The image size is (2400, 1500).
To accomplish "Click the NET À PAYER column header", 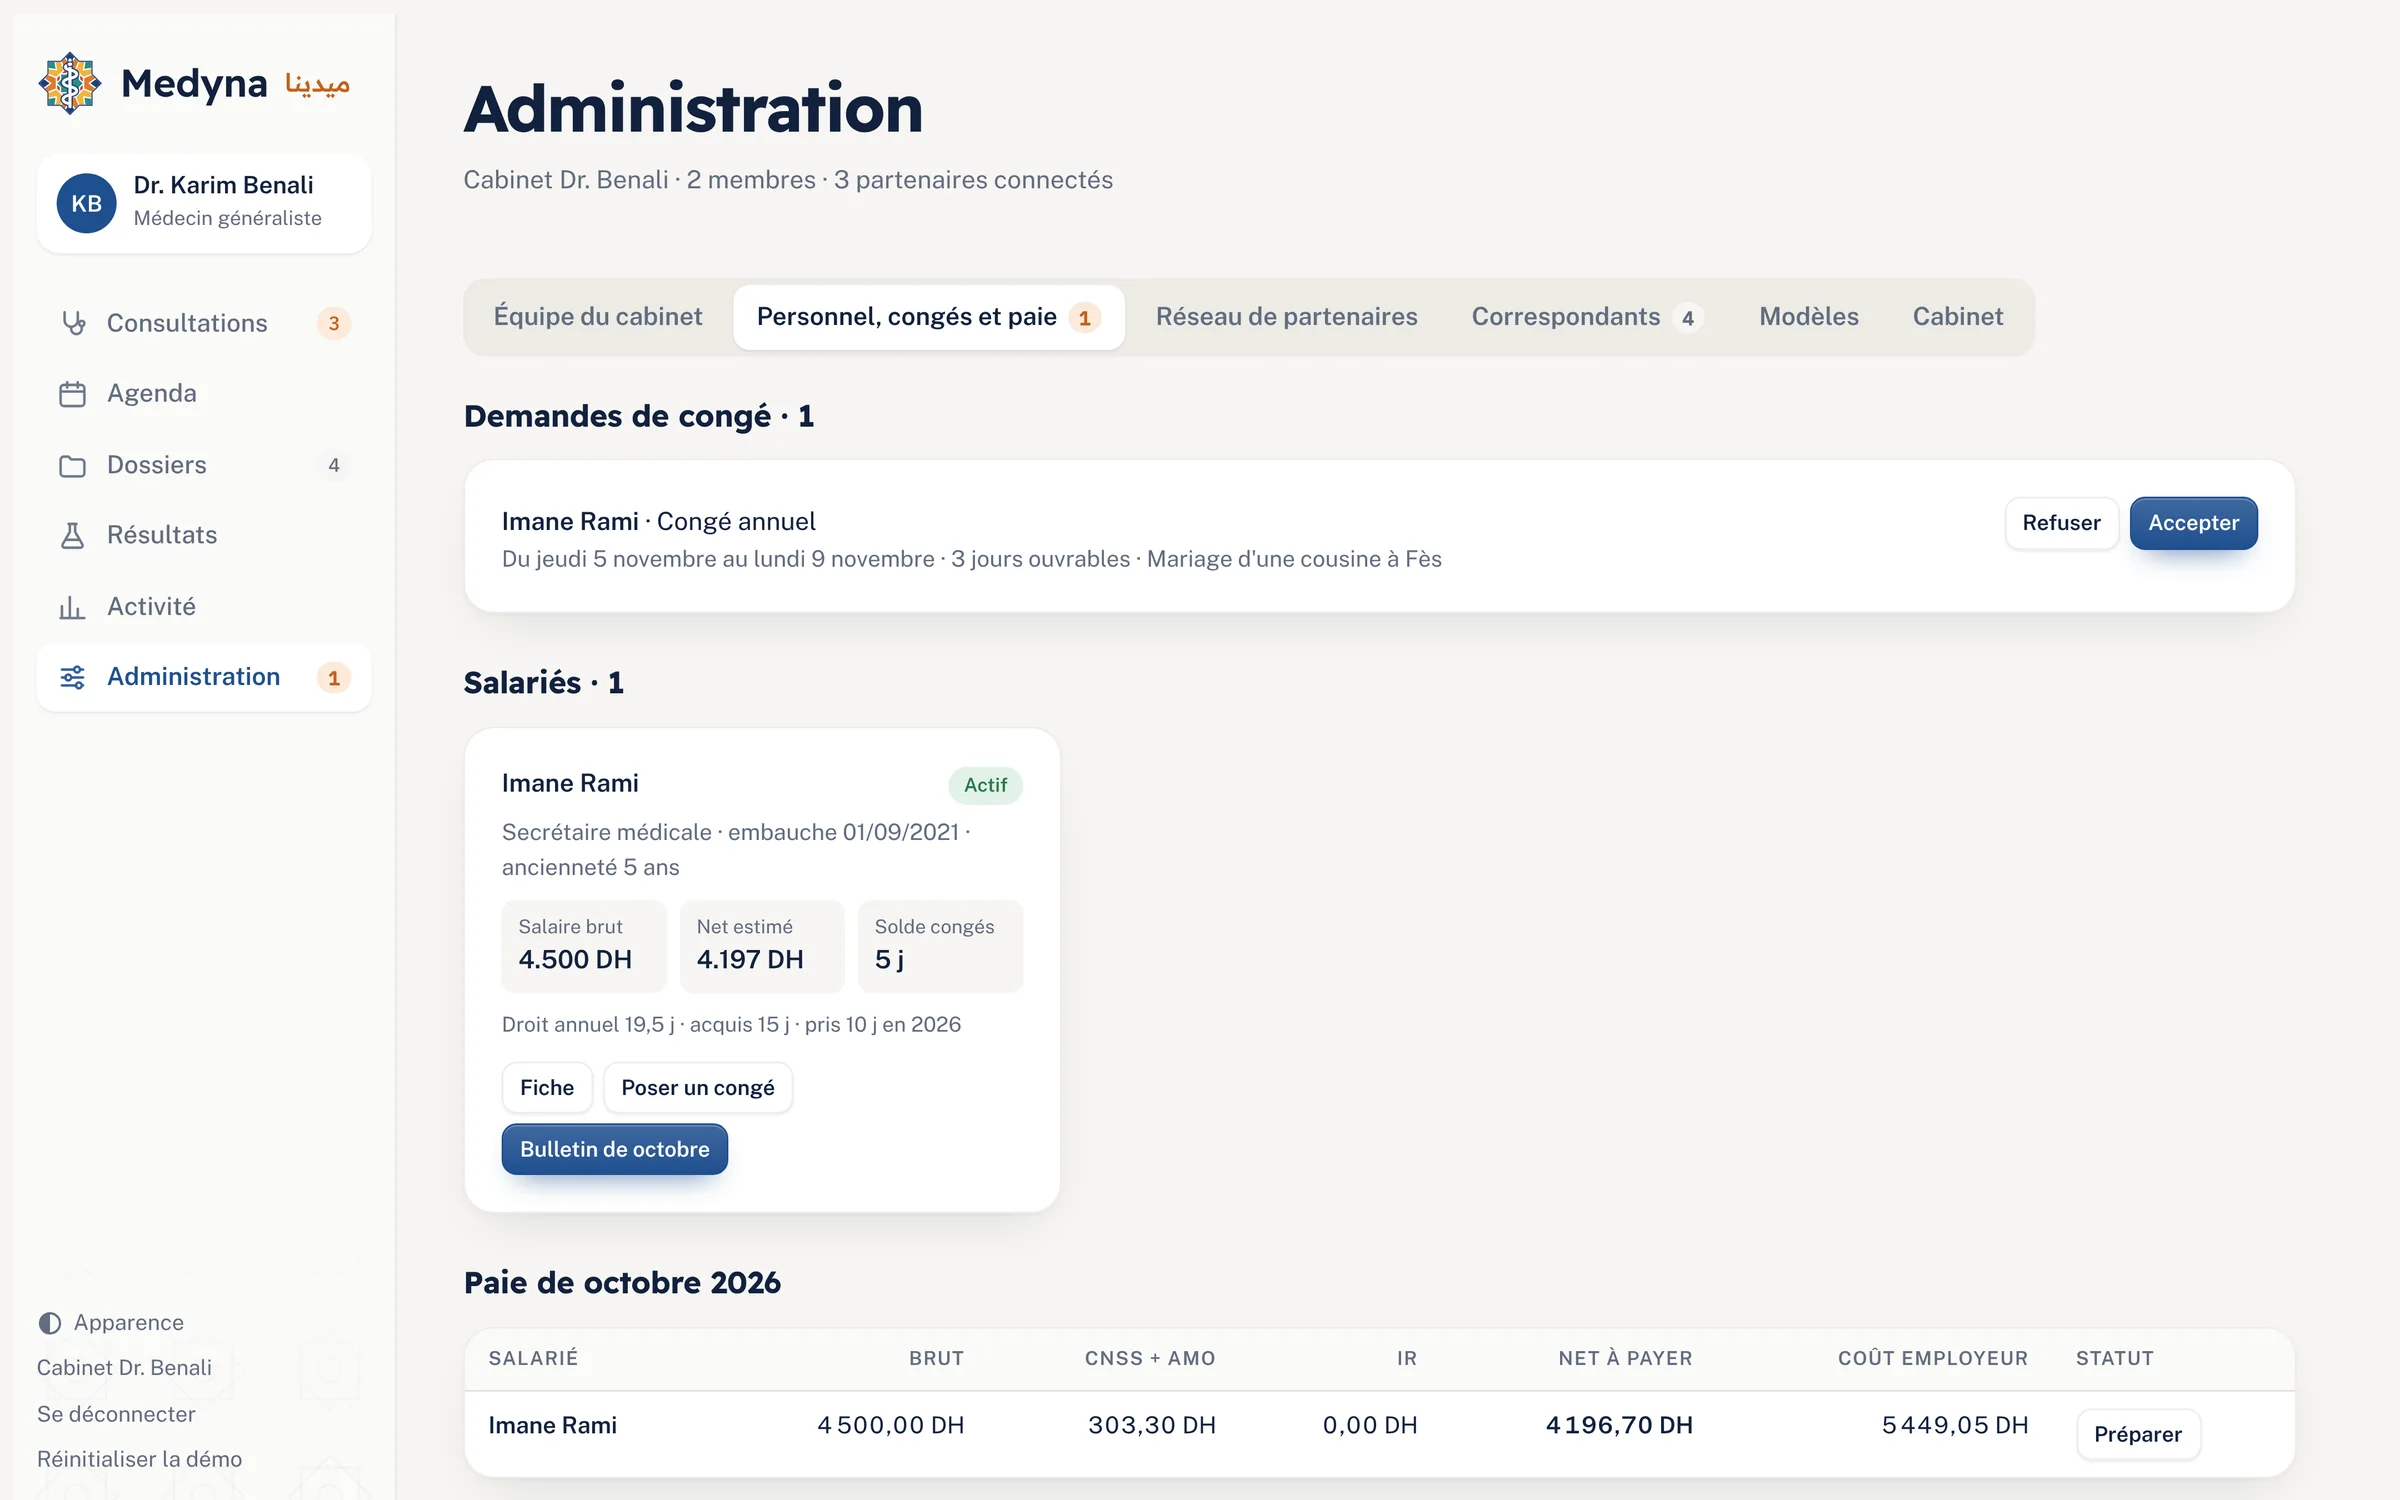I will [x=1625, y=1358].
